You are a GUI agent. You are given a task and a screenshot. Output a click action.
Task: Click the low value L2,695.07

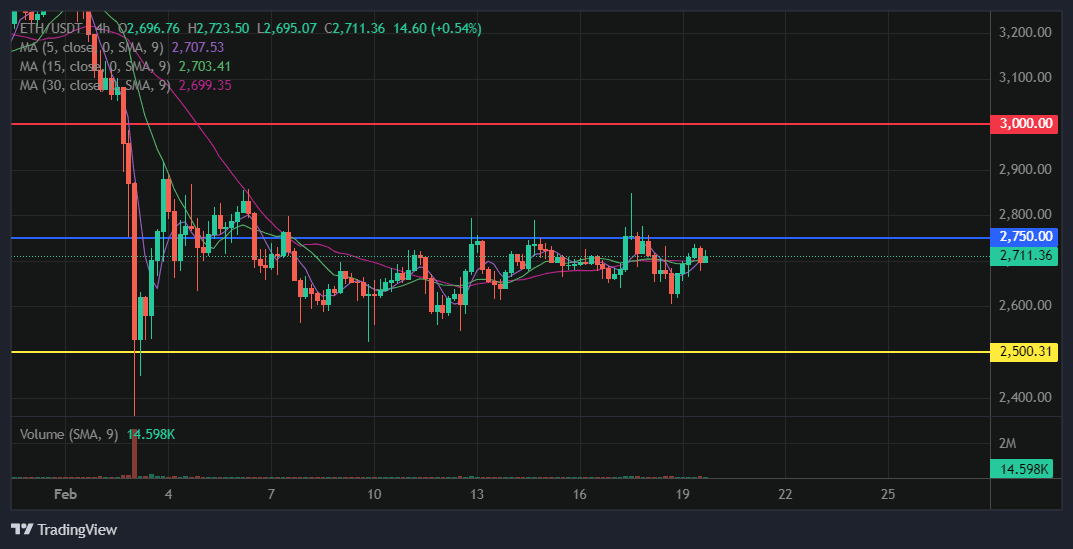287,29
